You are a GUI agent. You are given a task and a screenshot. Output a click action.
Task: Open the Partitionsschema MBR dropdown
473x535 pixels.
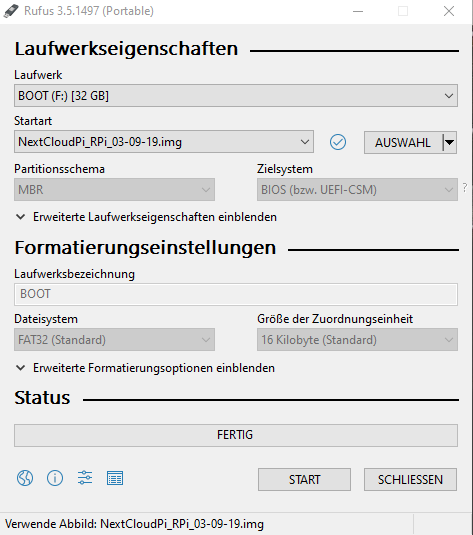pyautogui.click(x=114, y=189)
